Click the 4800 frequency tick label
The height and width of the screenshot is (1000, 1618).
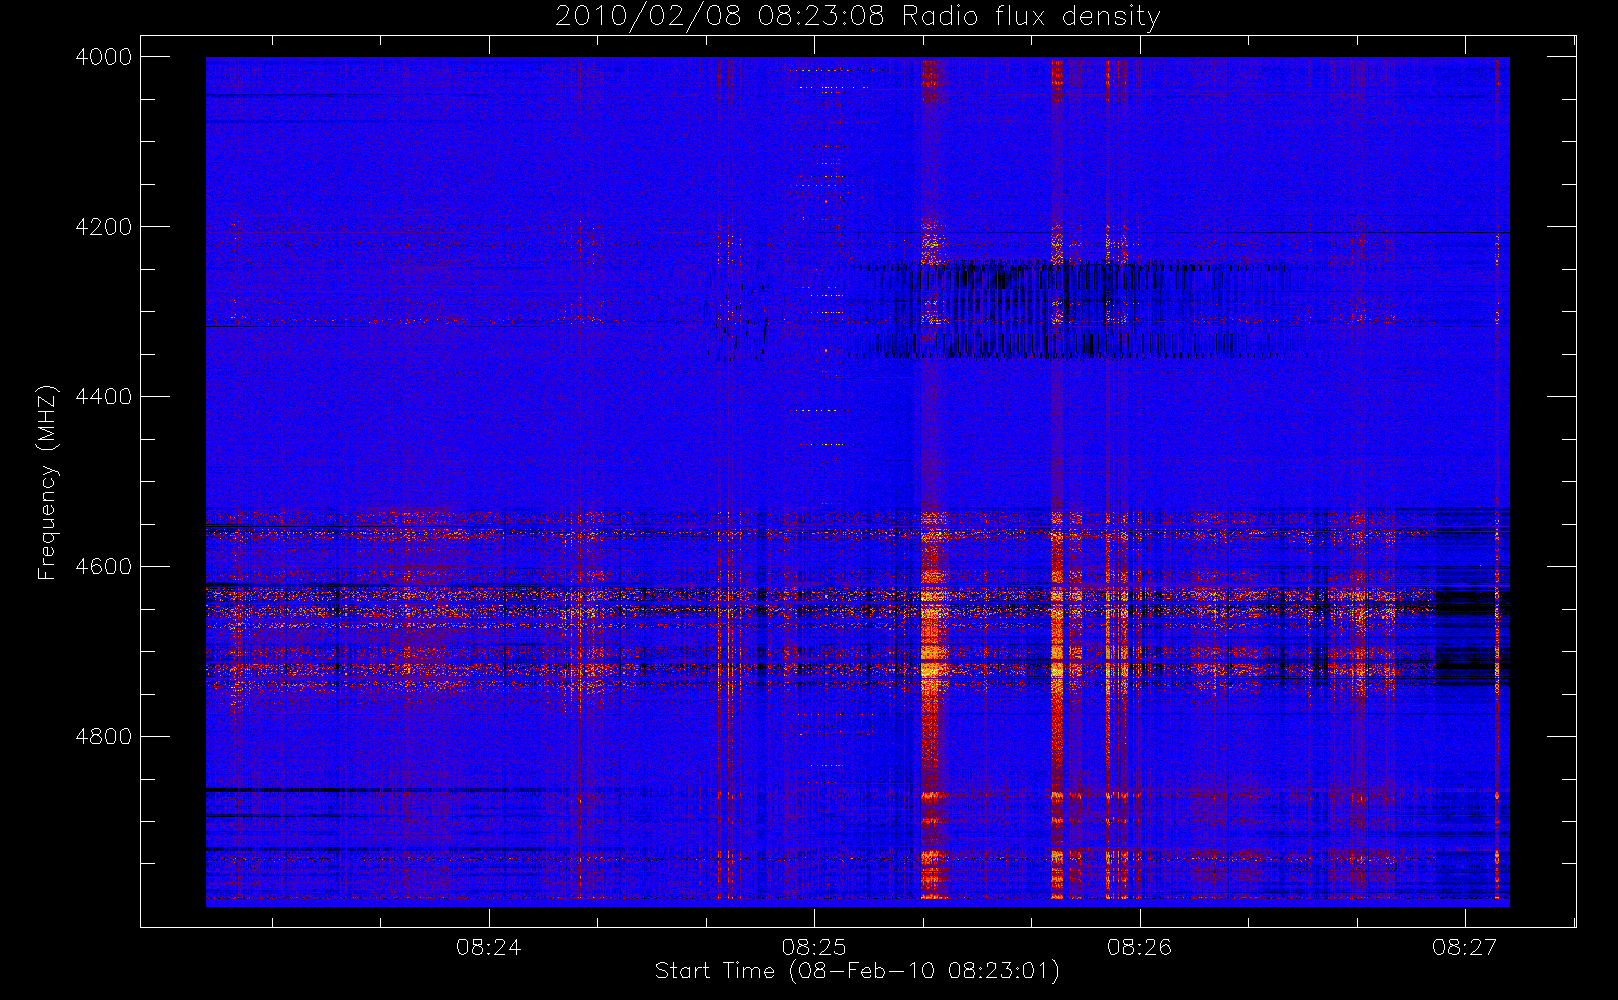point(104,737)
